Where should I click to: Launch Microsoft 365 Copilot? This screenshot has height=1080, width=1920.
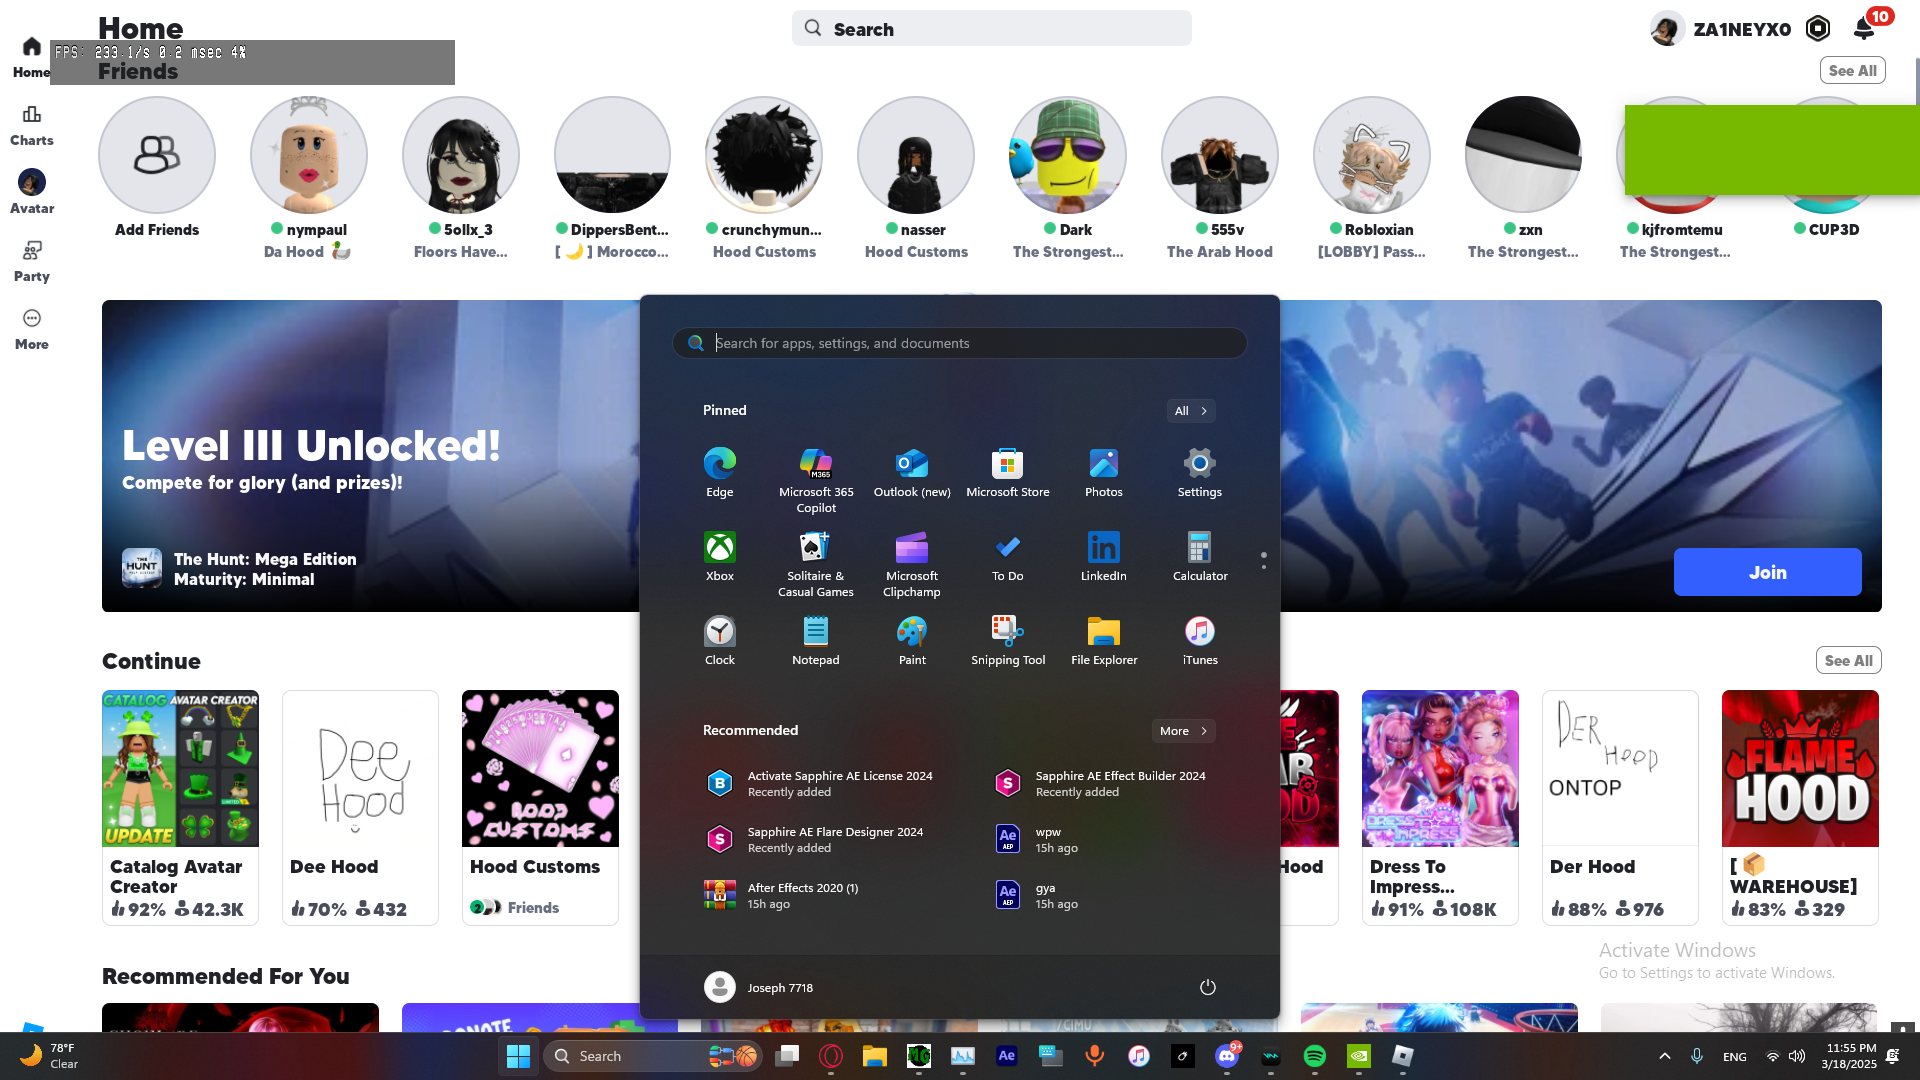816,480
